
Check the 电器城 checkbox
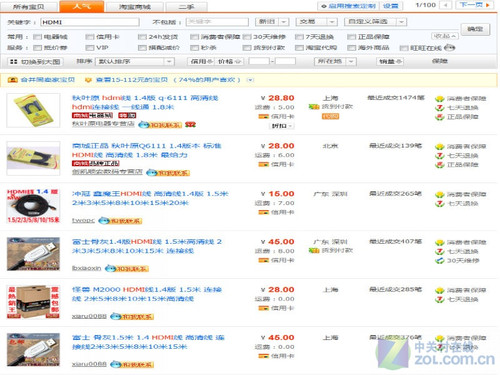pyautogui.click(x=38, y=37)
